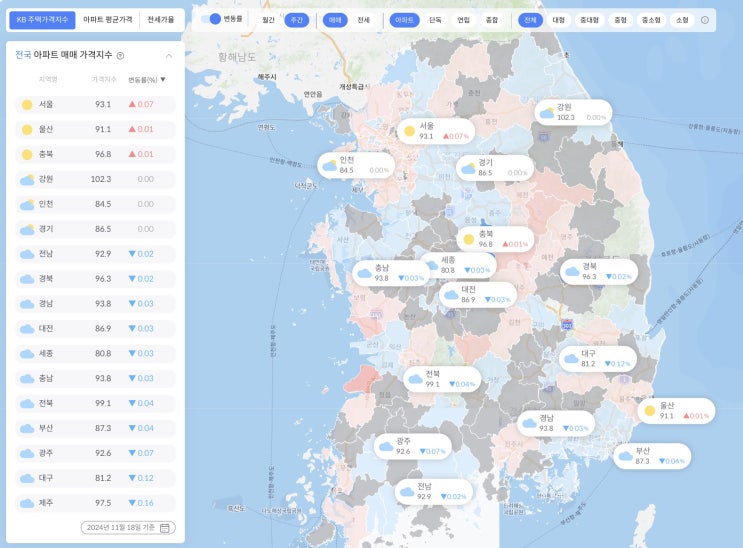
Task: Select 전세 transaction type
Action: pos(363,20)
